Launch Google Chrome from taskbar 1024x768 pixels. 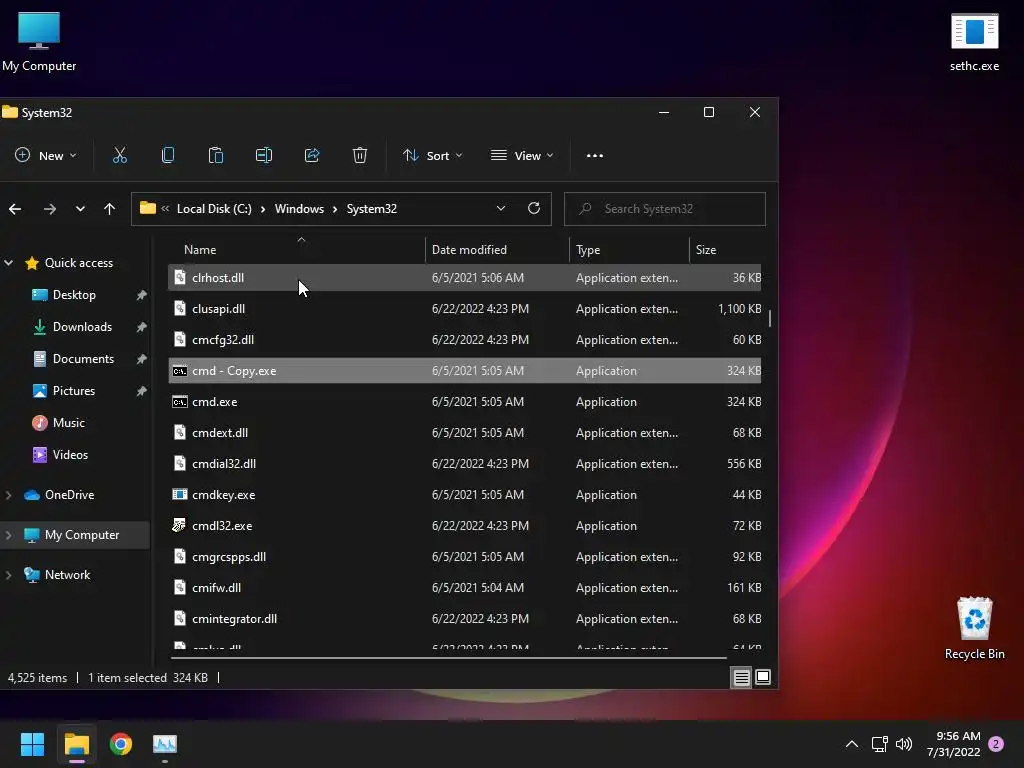click(x=121, y=744)
